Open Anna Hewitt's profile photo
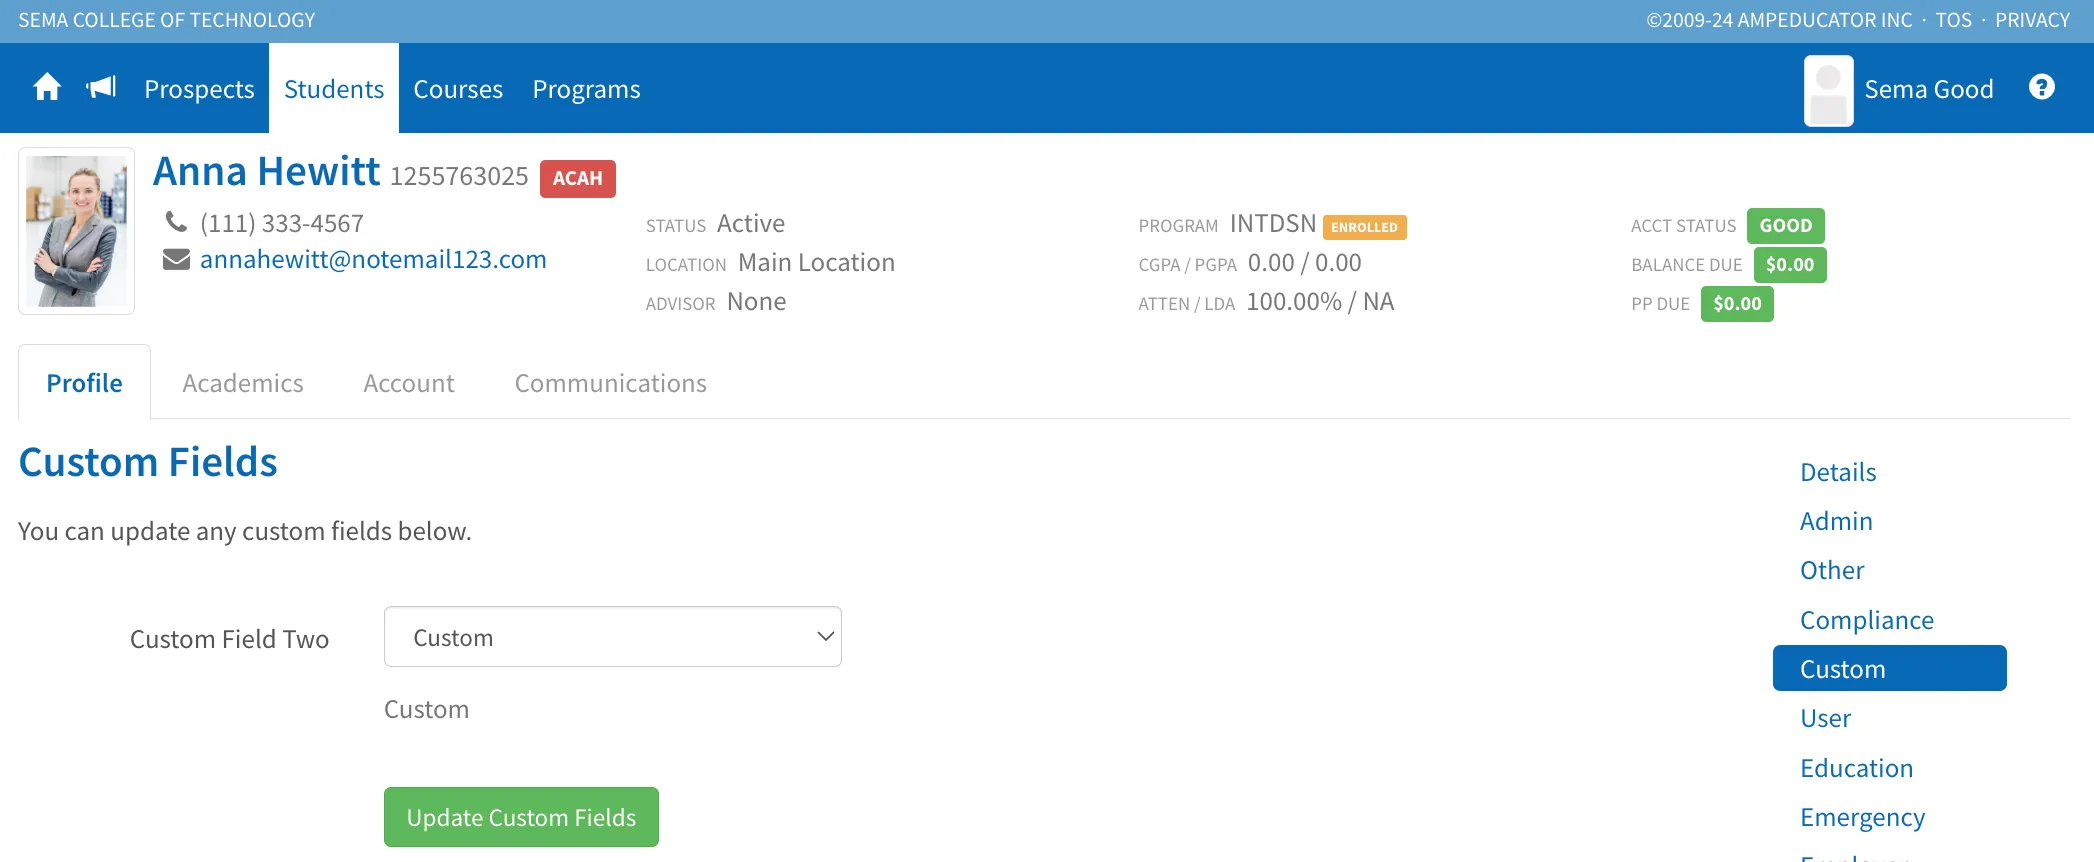The width and height of the screenshot is (2094, 862). point(77,231)
